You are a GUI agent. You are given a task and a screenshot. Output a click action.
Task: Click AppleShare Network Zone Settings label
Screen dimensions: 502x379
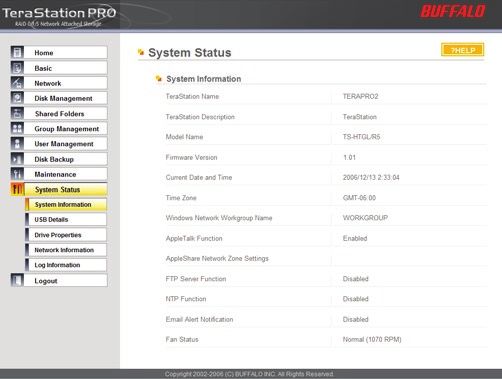(217, 258)
